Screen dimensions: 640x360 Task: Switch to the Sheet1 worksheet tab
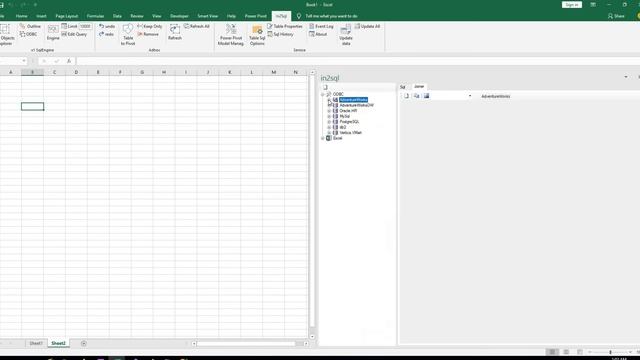[x=36, y=343]
